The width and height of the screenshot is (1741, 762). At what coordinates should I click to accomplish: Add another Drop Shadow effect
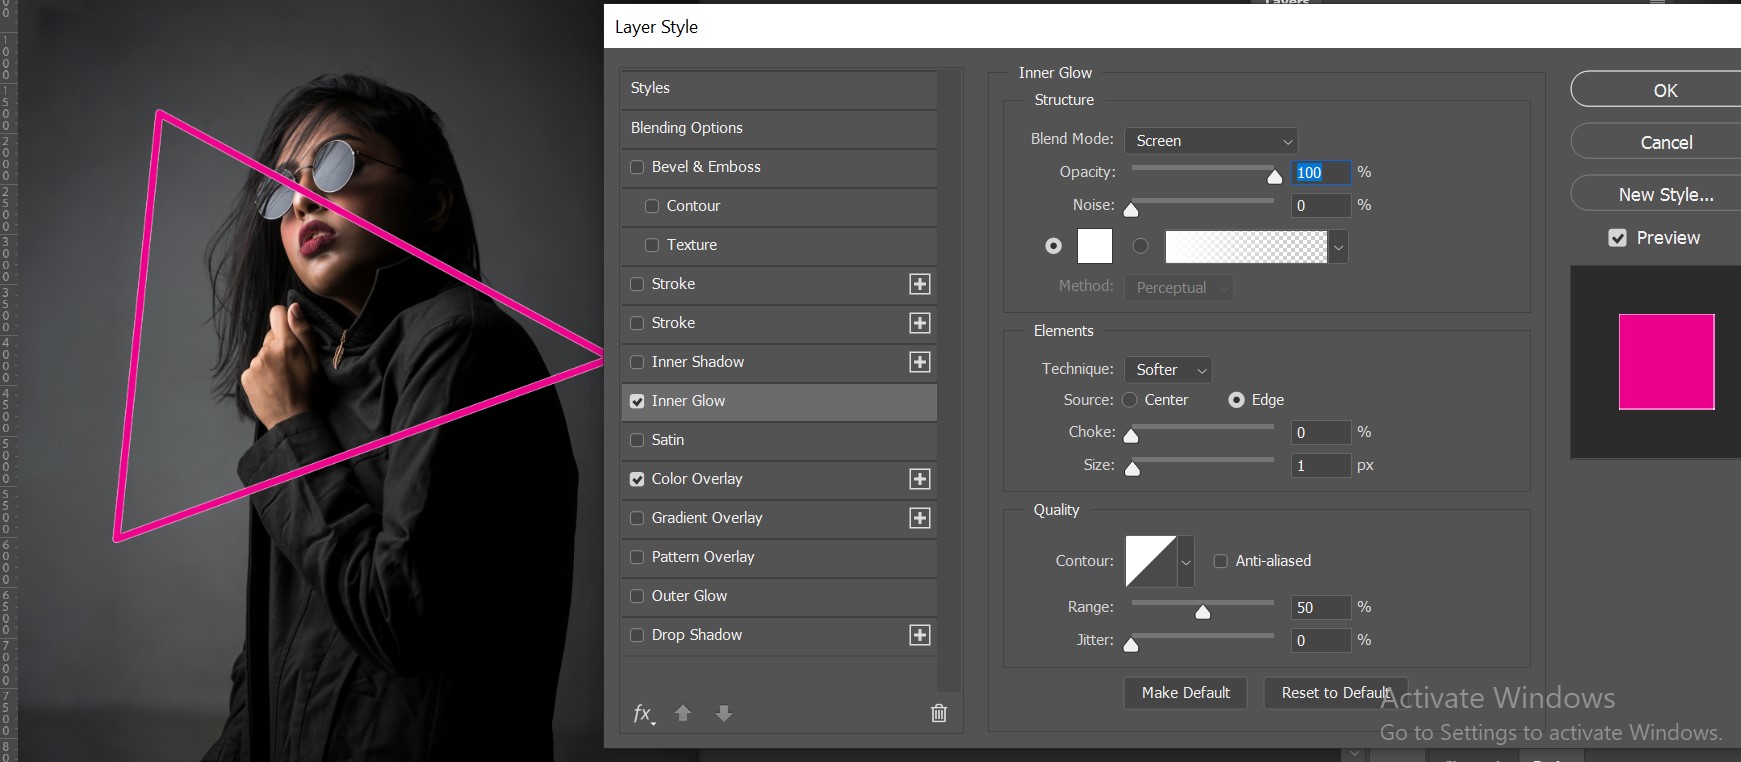coord(920,635)
